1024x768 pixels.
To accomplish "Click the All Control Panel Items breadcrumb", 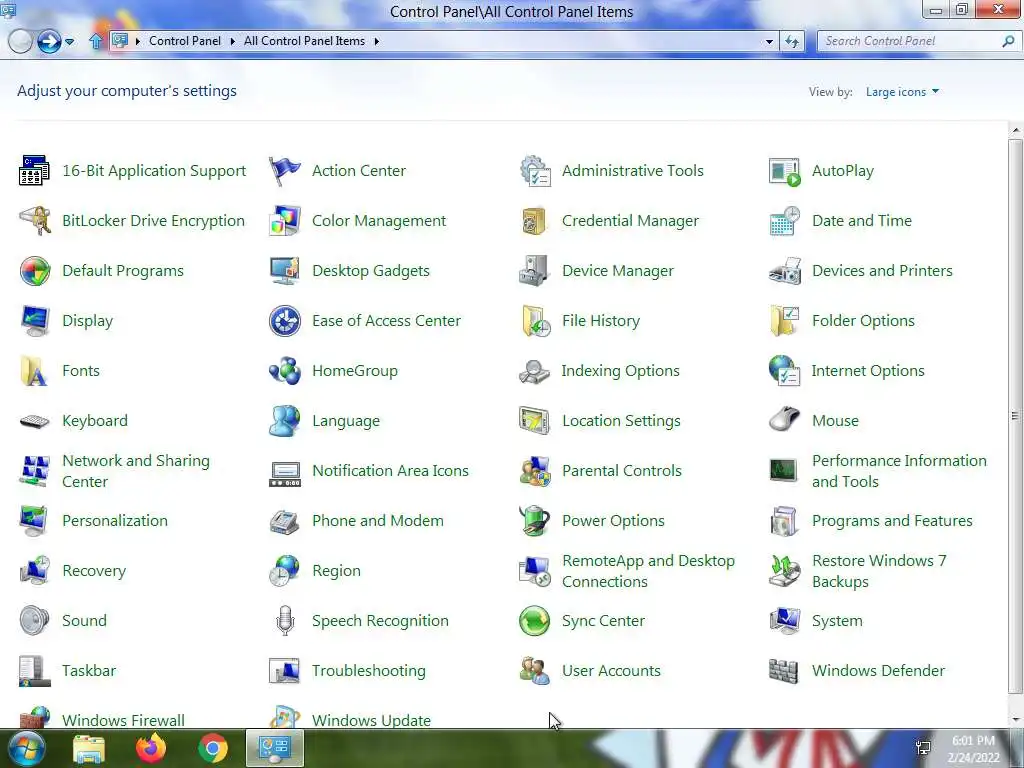I will (304, 40).
